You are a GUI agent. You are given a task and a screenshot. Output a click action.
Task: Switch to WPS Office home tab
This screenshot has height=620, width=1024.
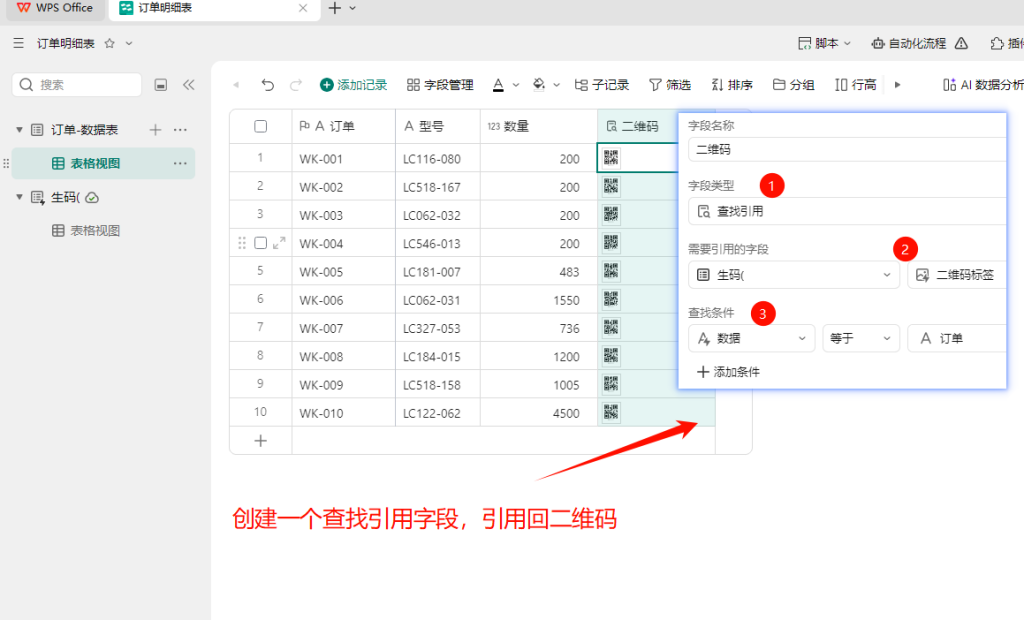pyautogui.click(x=55, y=8)
